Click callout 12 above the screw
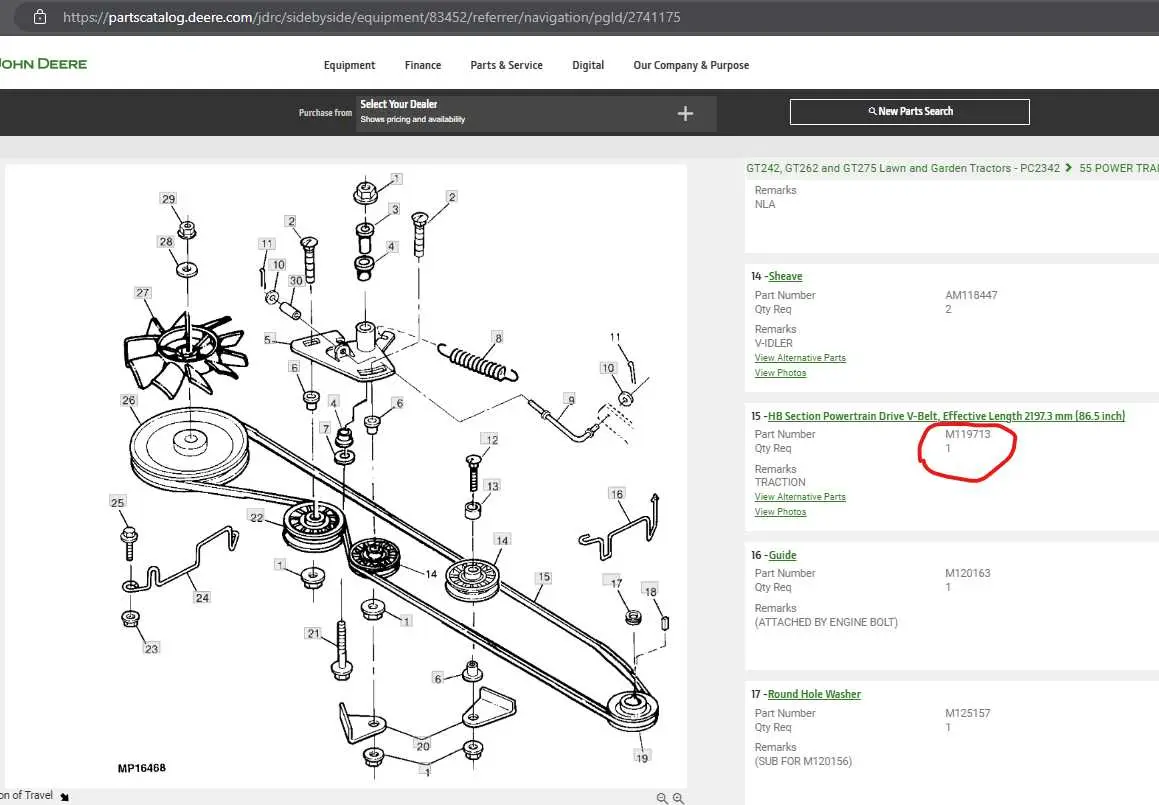 (x=492, y=439)
